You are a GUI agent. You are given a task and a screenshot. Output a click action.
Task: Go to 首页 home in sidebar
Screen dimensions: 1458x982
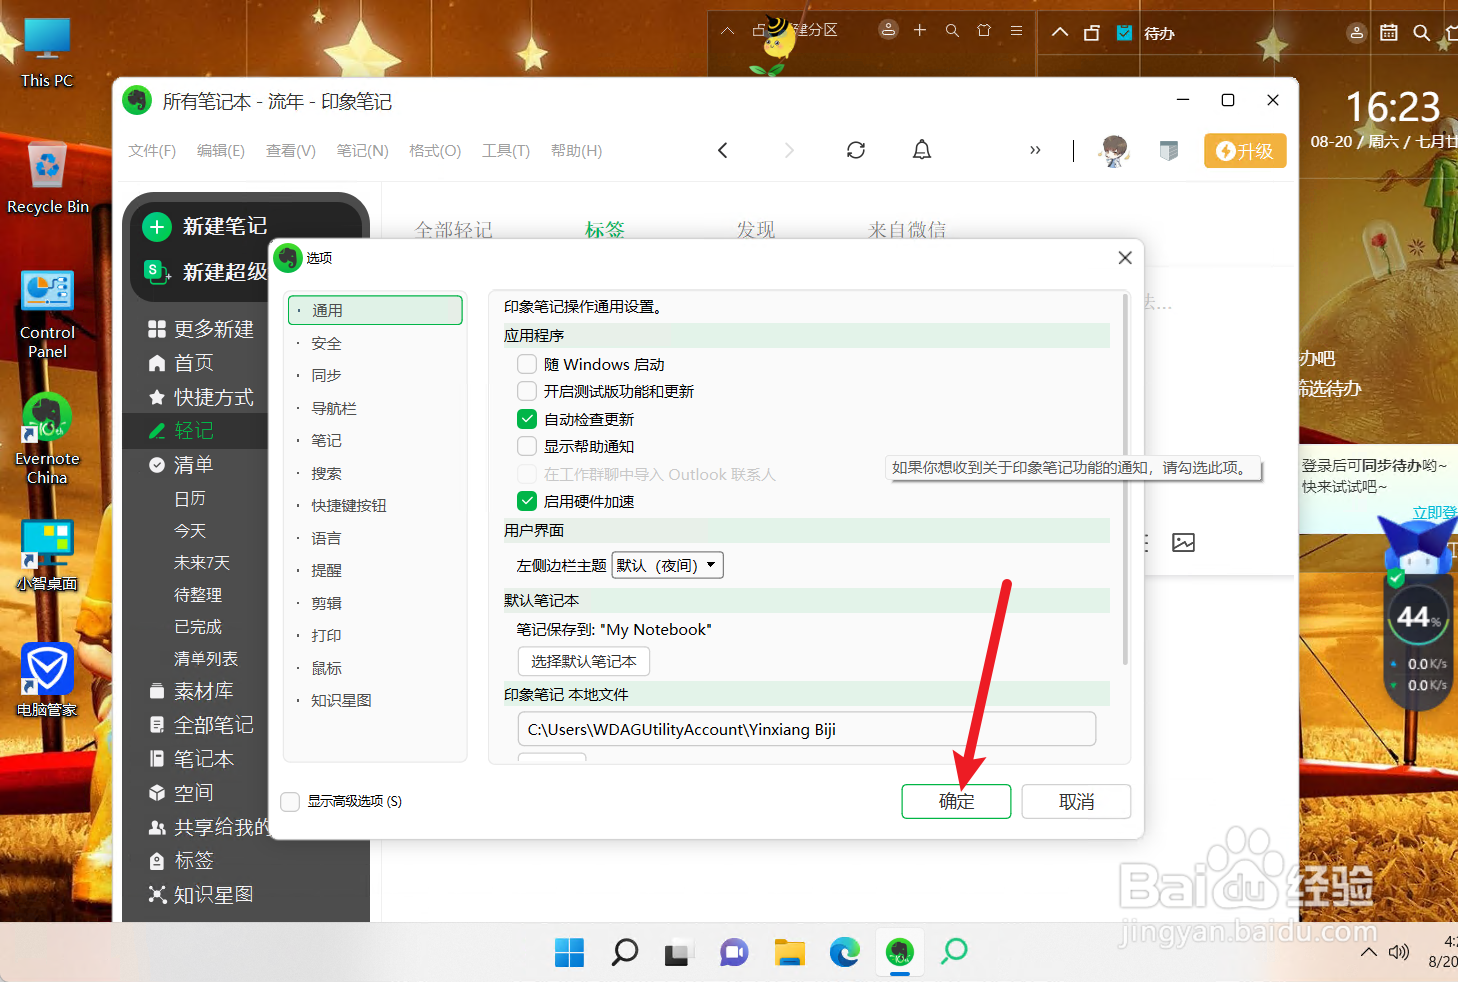click(181, 363)
